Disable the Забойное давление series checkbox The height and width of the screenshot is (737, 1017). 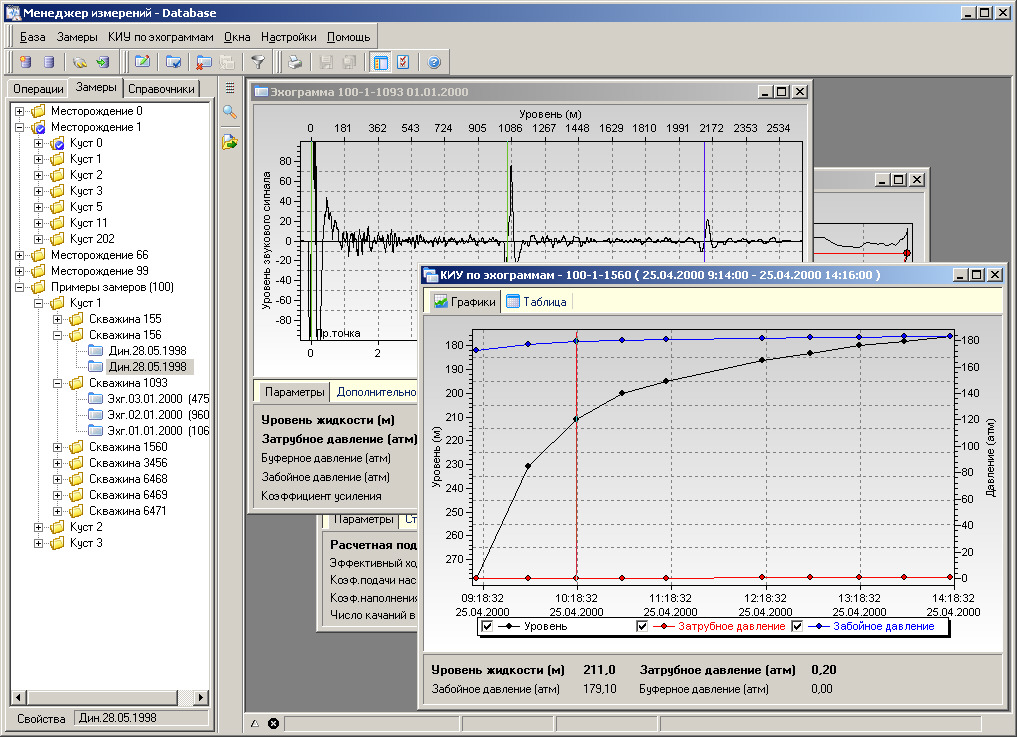pos(799,626)
